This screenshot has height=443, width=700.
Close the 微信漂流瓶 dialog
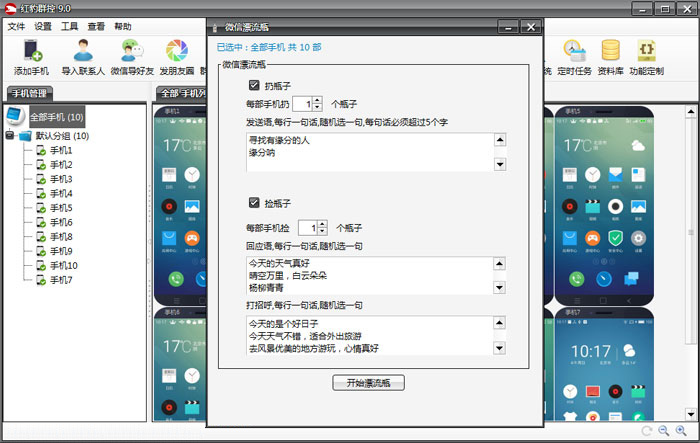coord(530,27)
